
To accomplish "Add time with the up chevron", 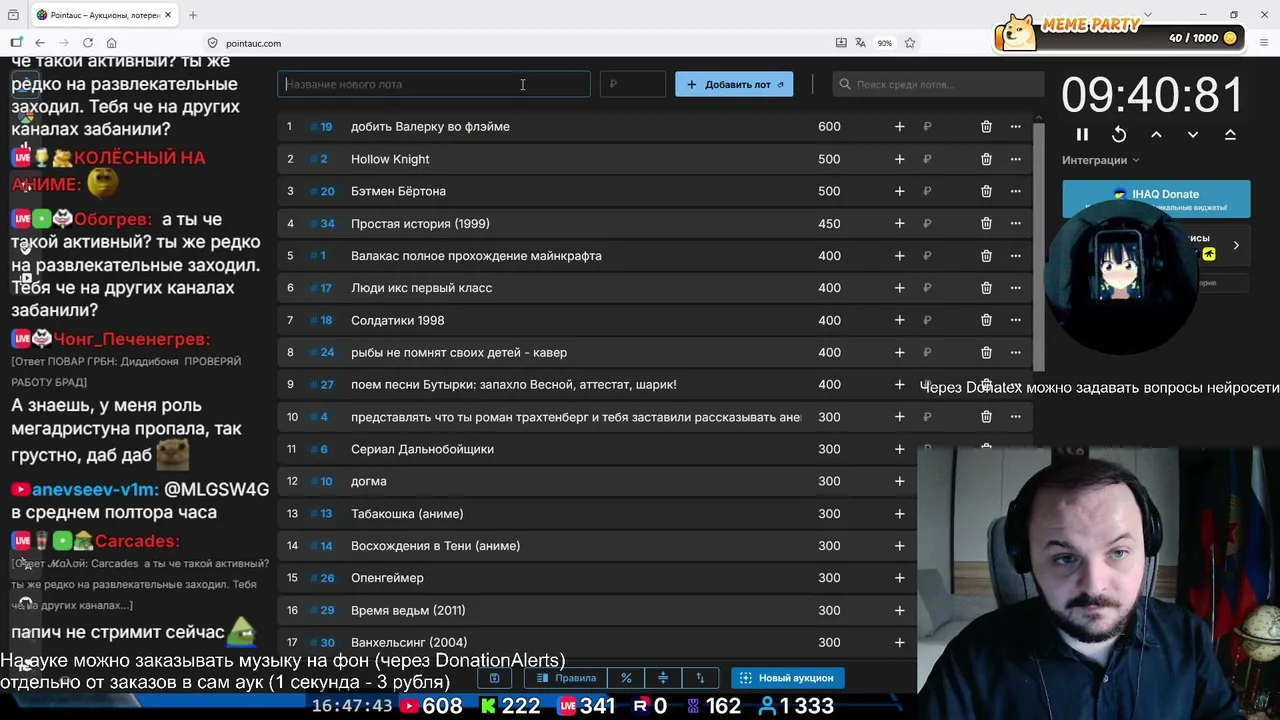I will 1156,134.
